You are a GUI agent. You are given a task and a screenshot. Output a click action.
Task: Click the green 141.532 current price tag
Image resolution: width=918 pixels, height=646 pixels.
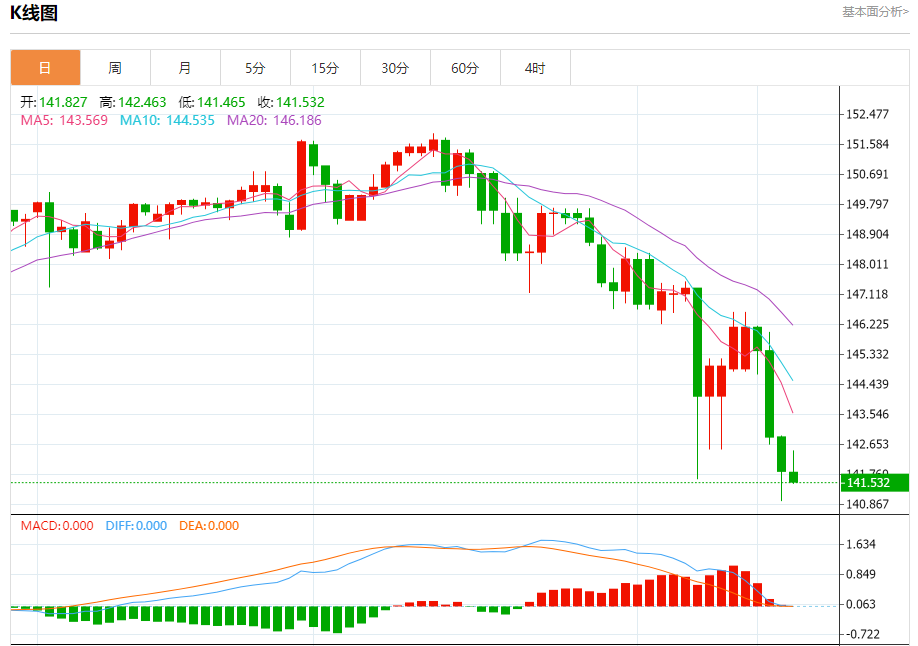pos(875,483)
